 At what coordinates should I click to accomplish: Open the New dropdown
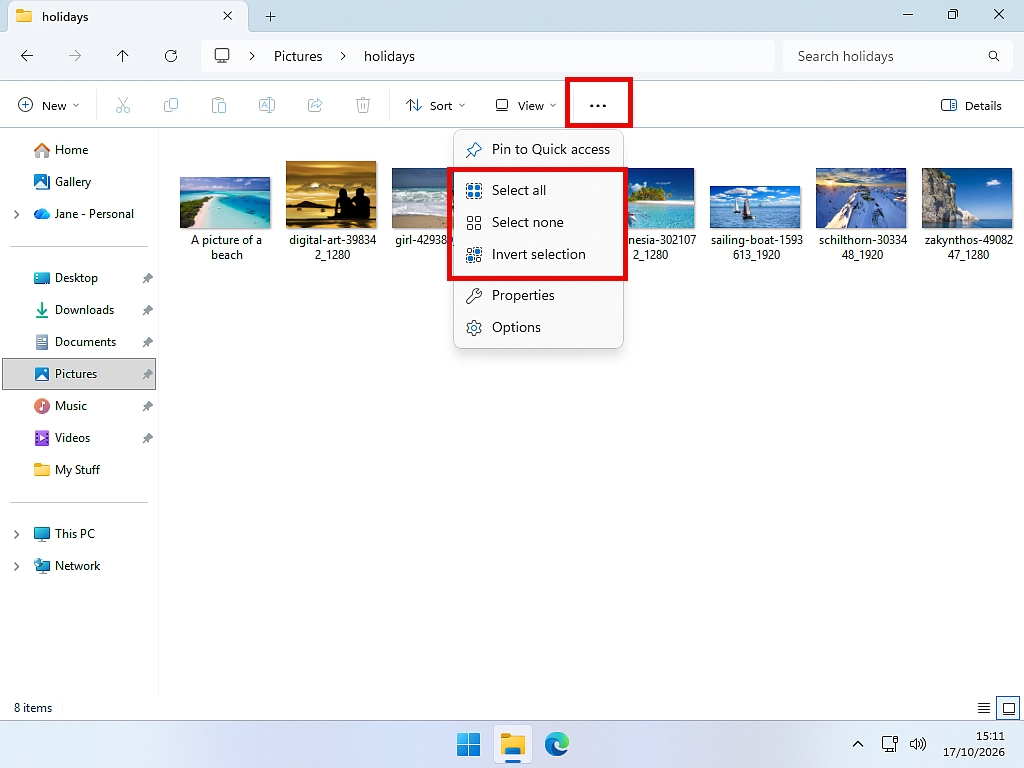pos(49,105)
